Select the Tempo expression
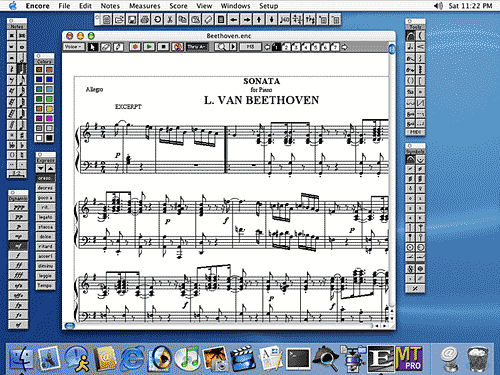This screenshot has height=375, width=500. 45,286
